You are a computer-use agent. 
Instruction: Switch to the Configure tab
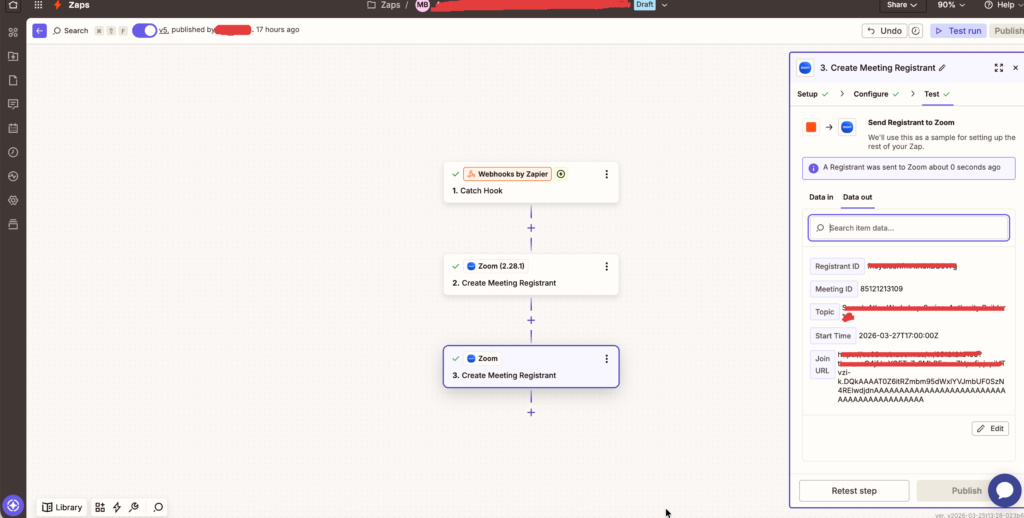point(876,94)
